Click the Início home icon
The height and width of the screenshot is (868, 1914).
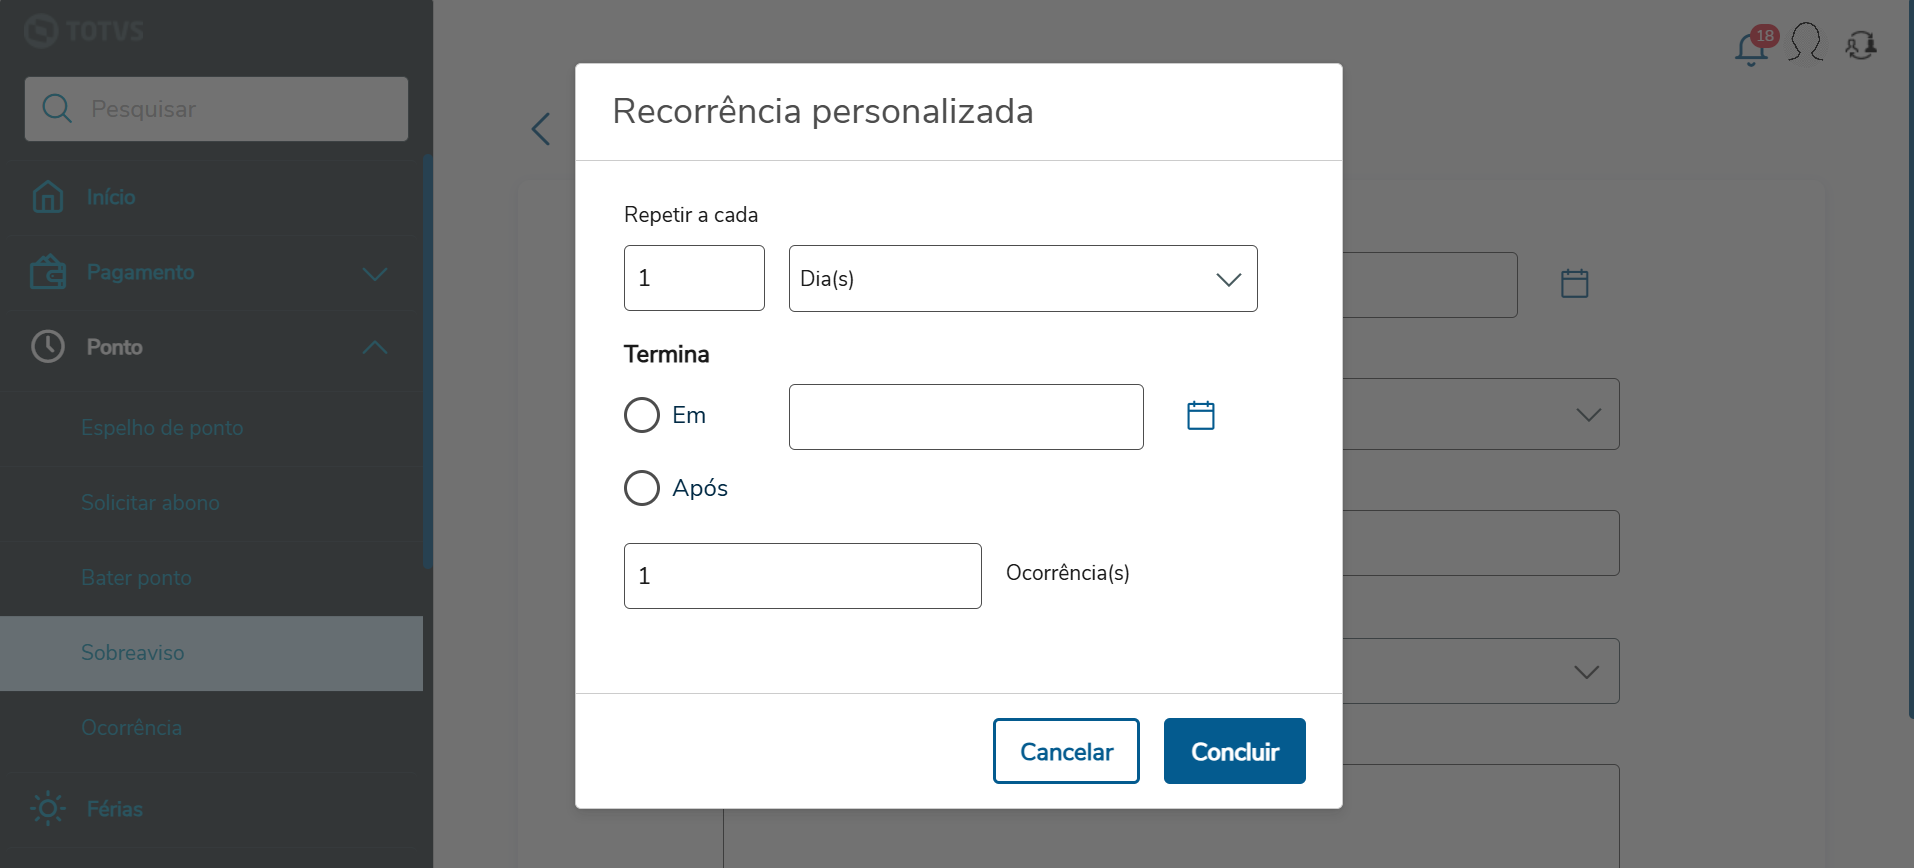coord(48,197)
